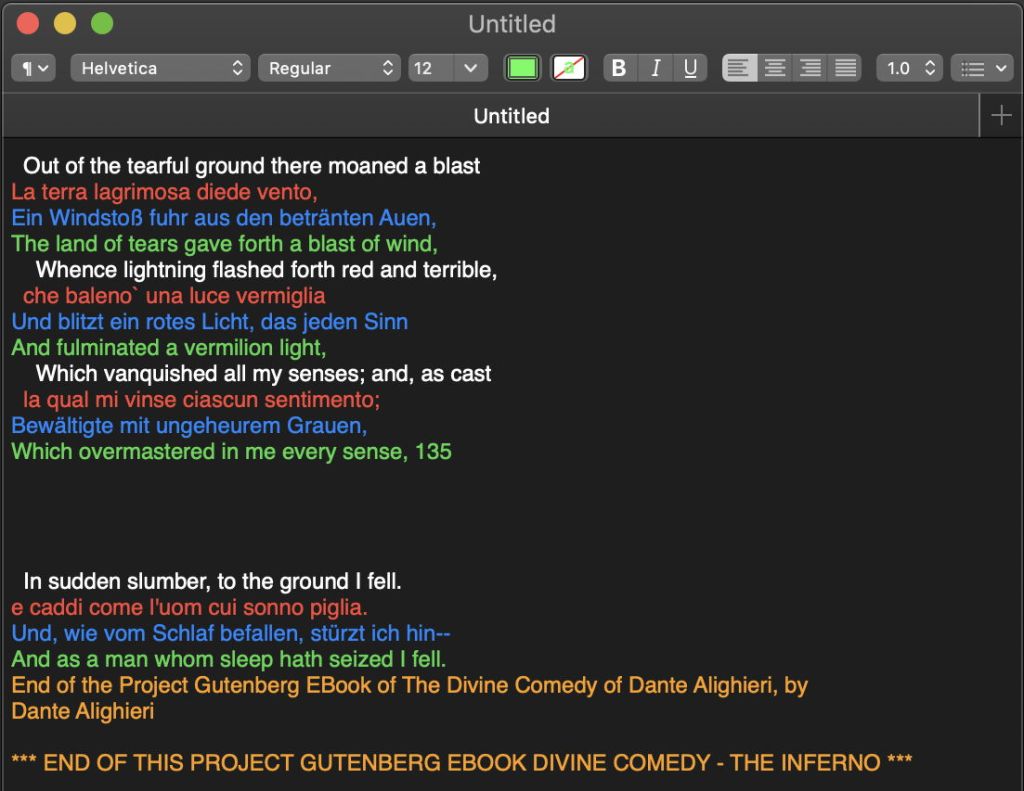Open the list bullets and numbering menu
The width and height of the screenshot is (1024, 791).
tap(982, 68)
